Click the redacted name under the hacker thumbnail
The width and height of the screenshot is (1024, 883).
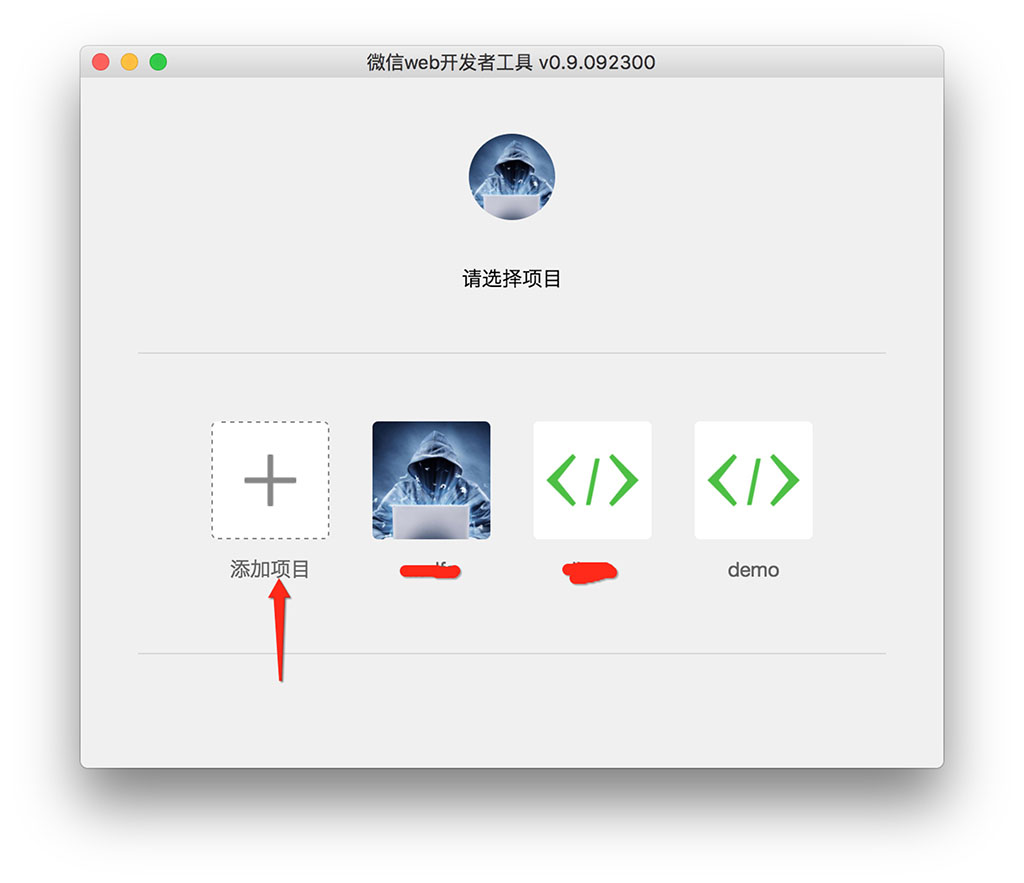pos(430,571)
